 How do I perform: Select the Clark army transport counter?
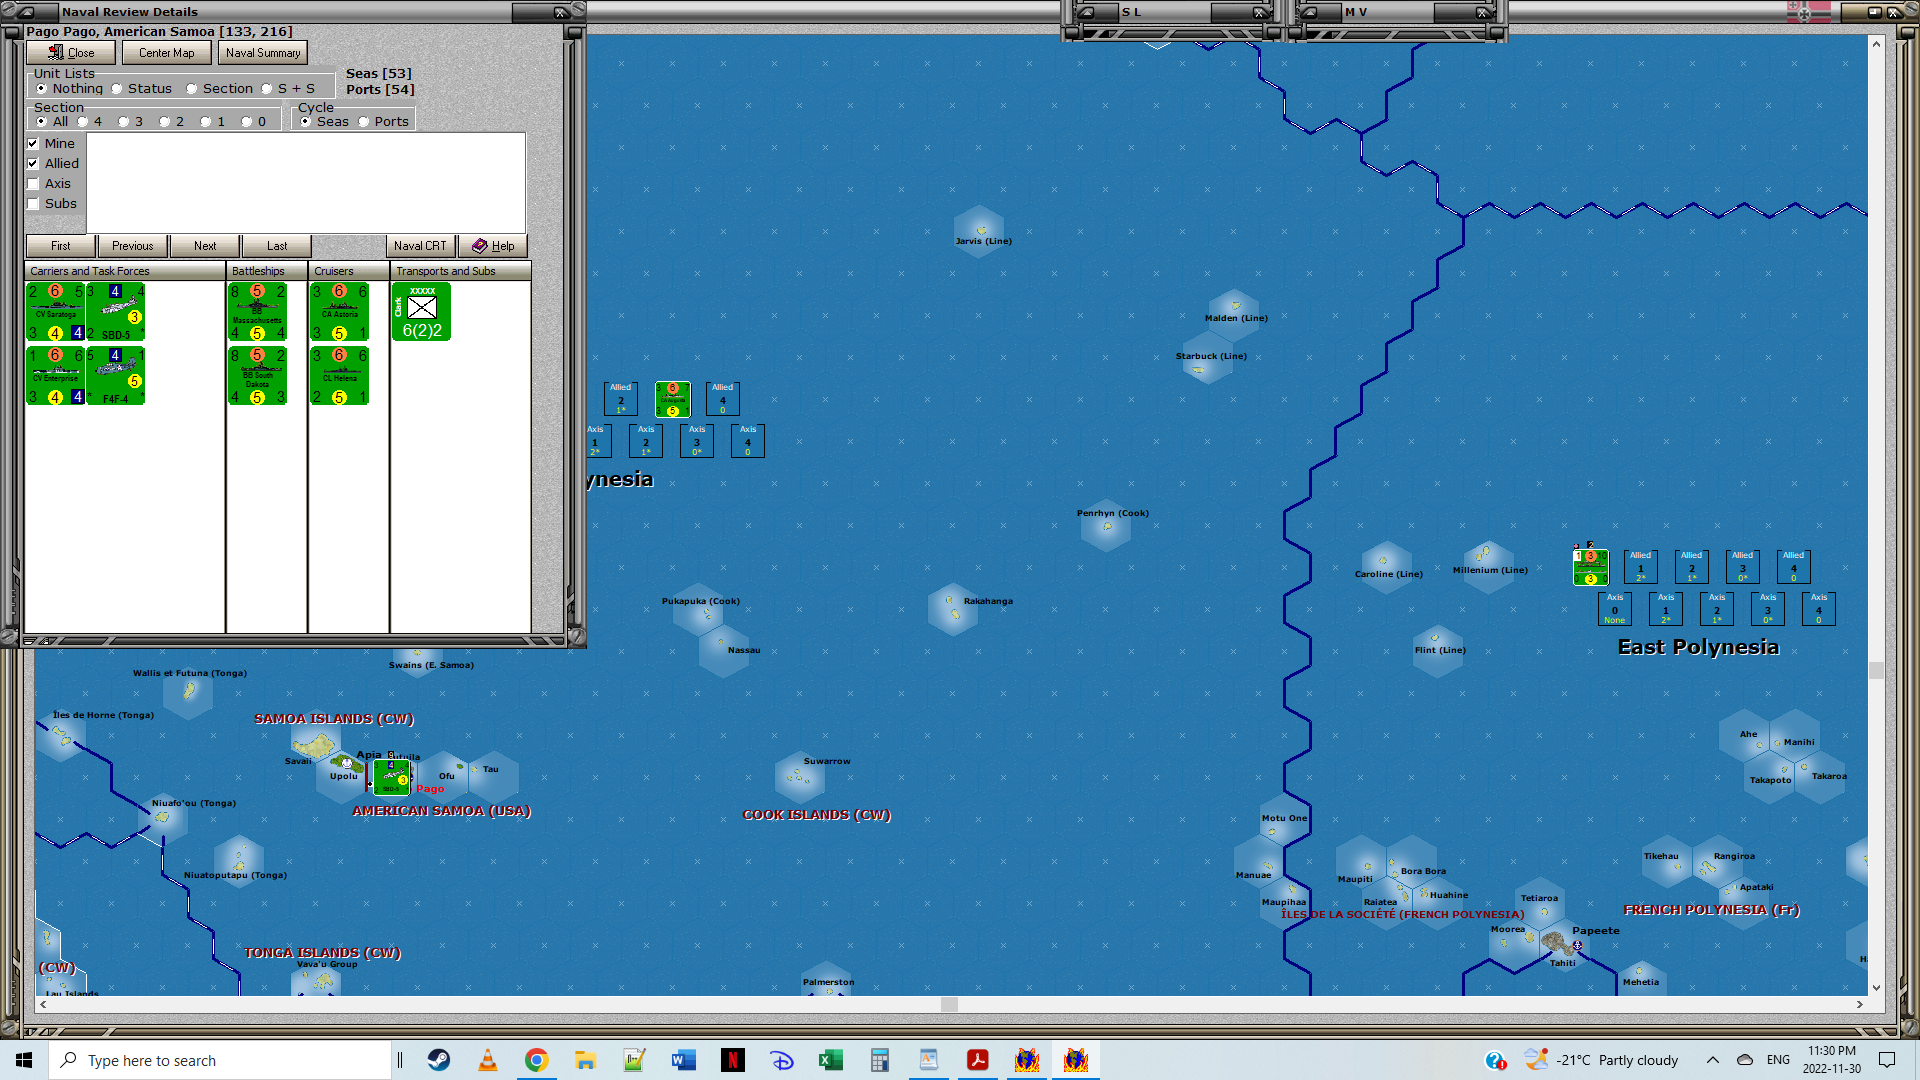point(421,312)
